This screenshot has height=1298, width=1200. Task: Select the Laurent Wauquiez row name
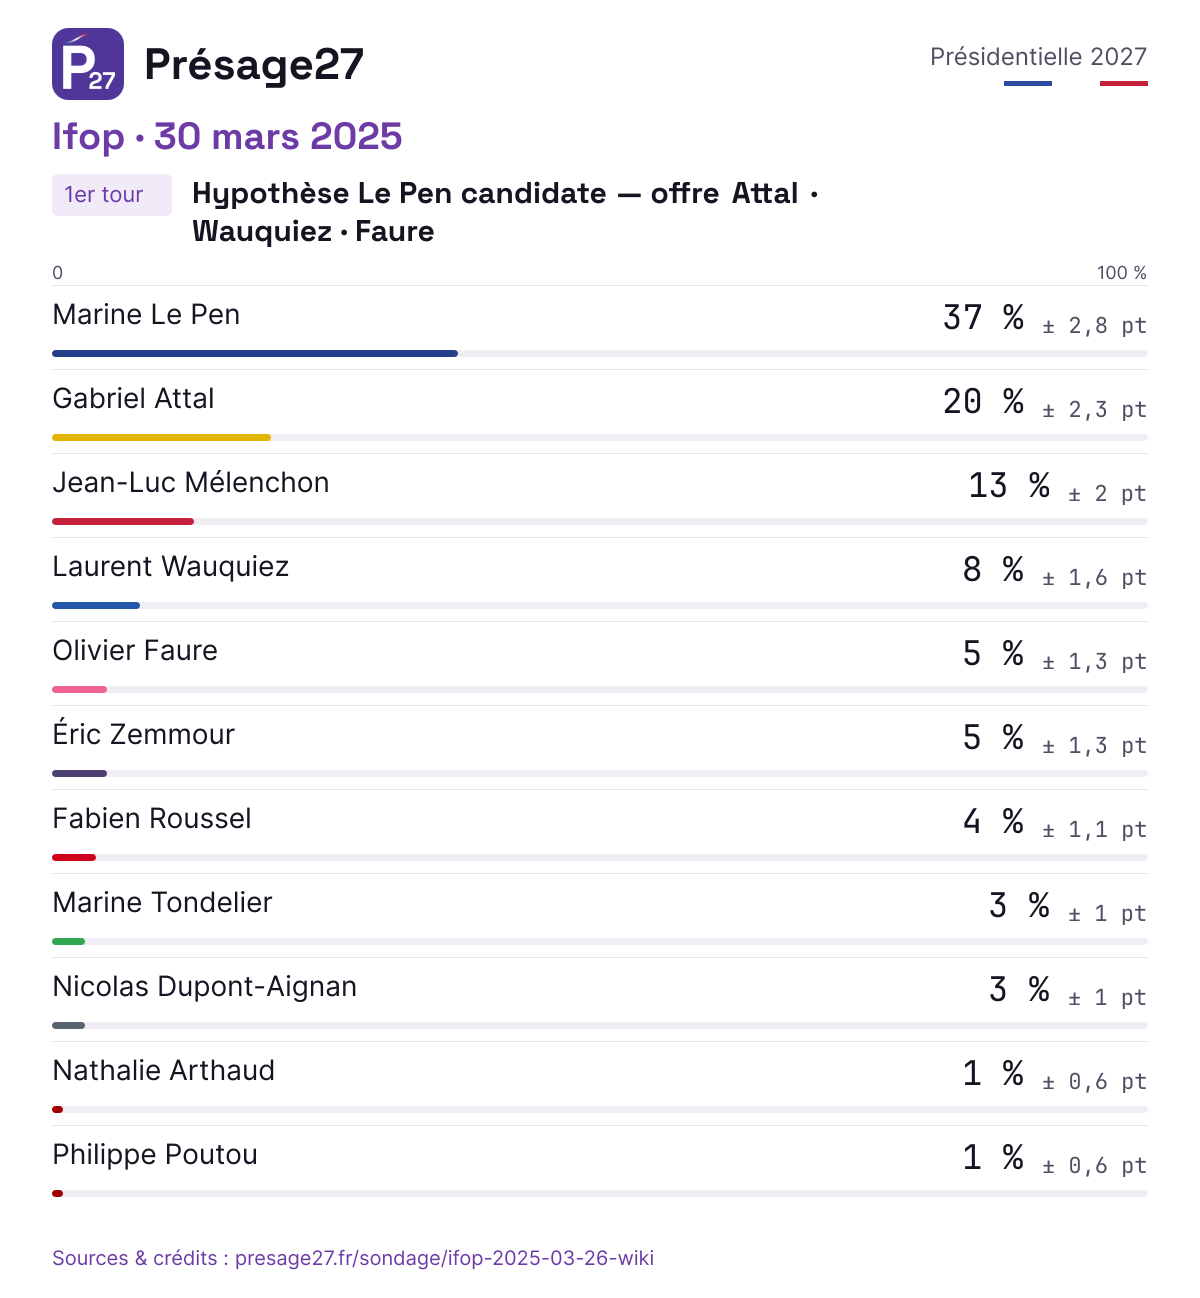(x=171, y=567)
